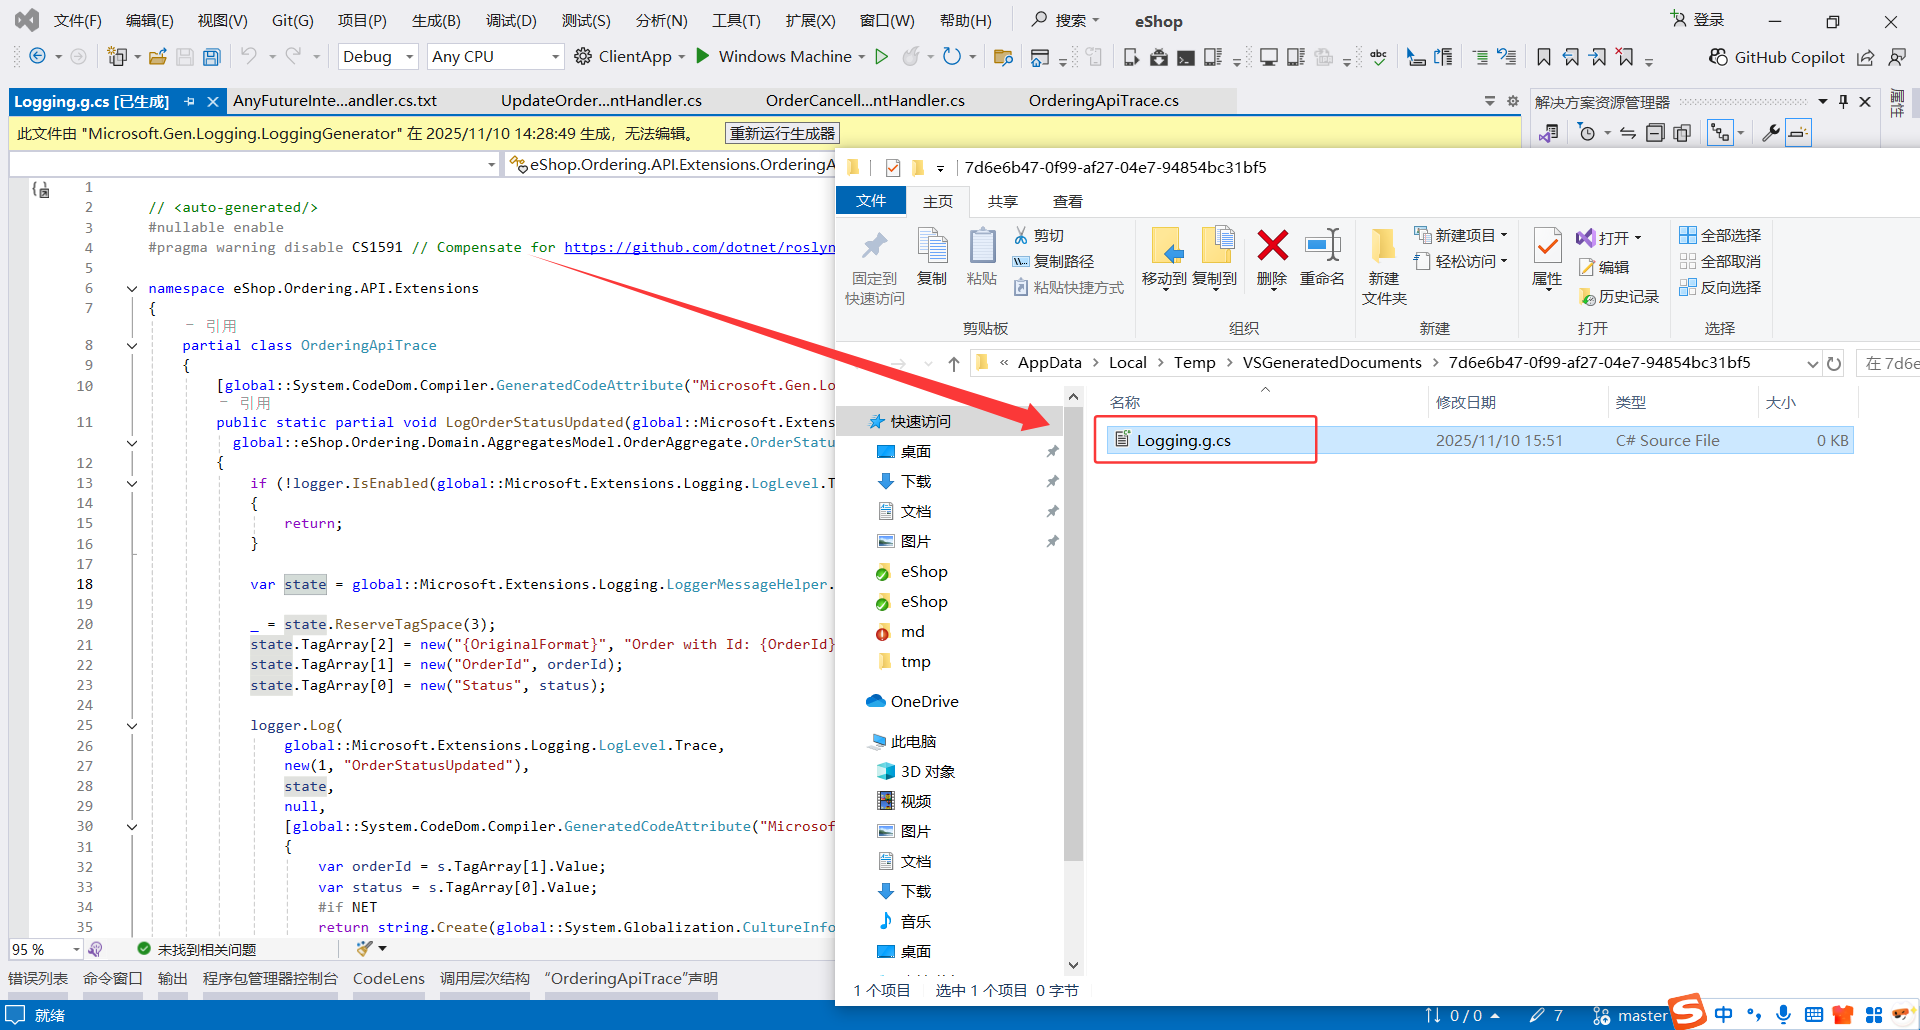
Task: Click the 登录 sign-in button
Action: coord(1697,20)
